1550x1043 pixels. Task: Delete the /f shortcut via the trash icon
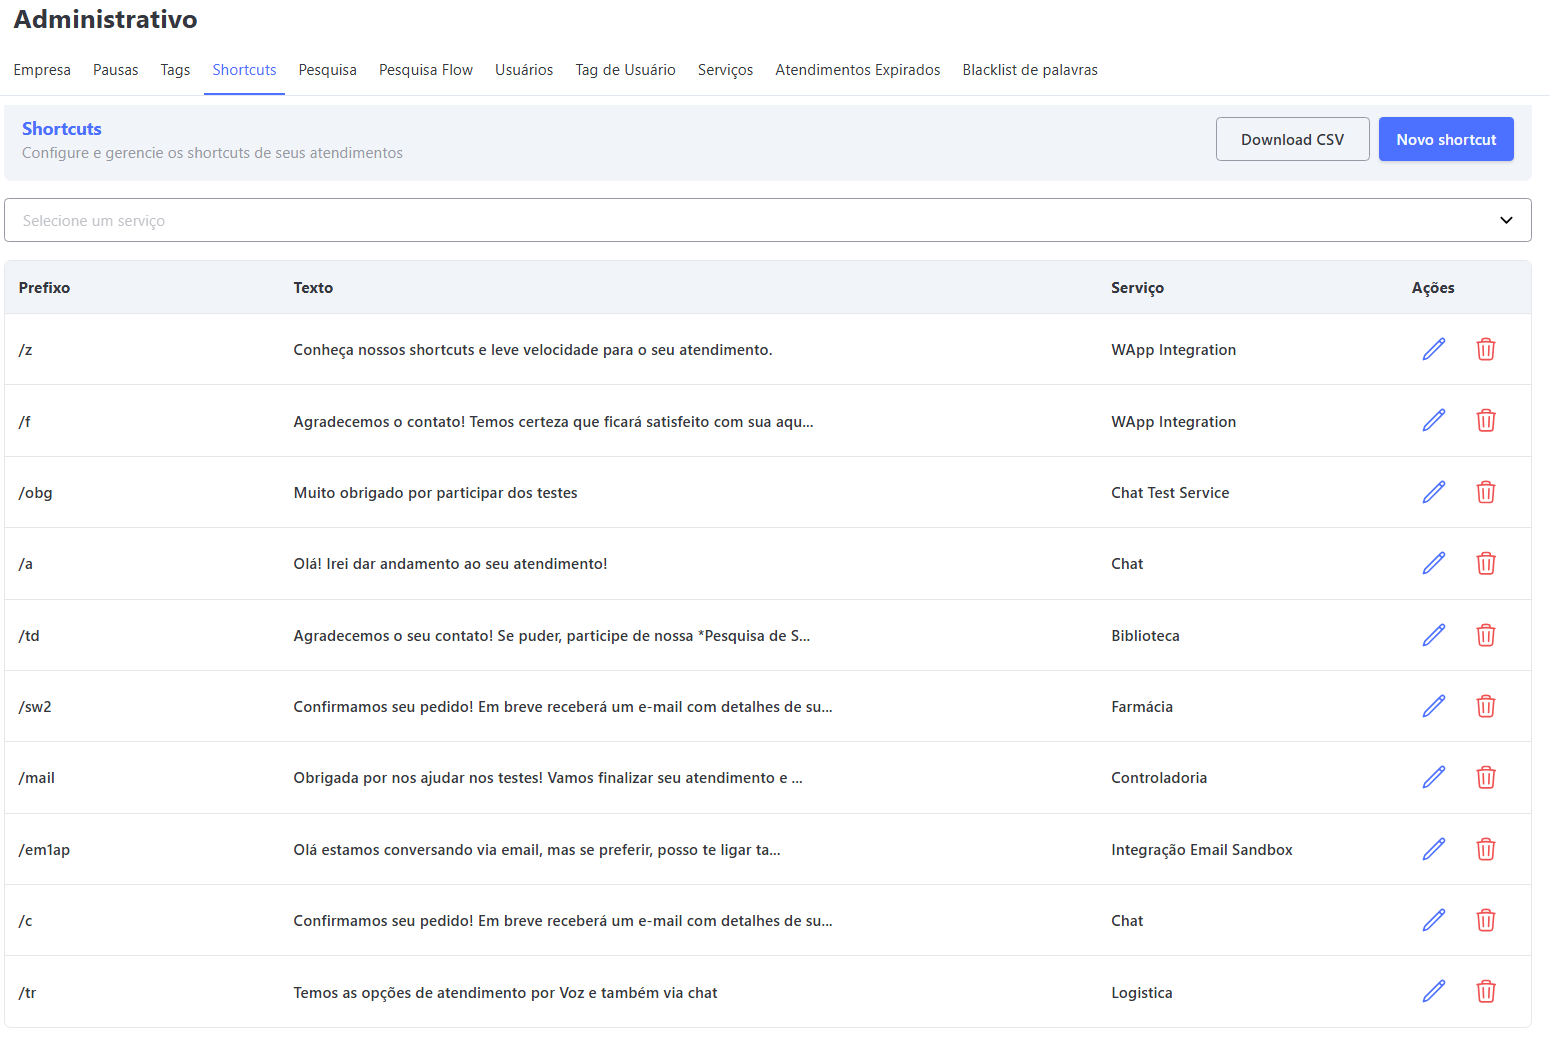coord(1486,420)
